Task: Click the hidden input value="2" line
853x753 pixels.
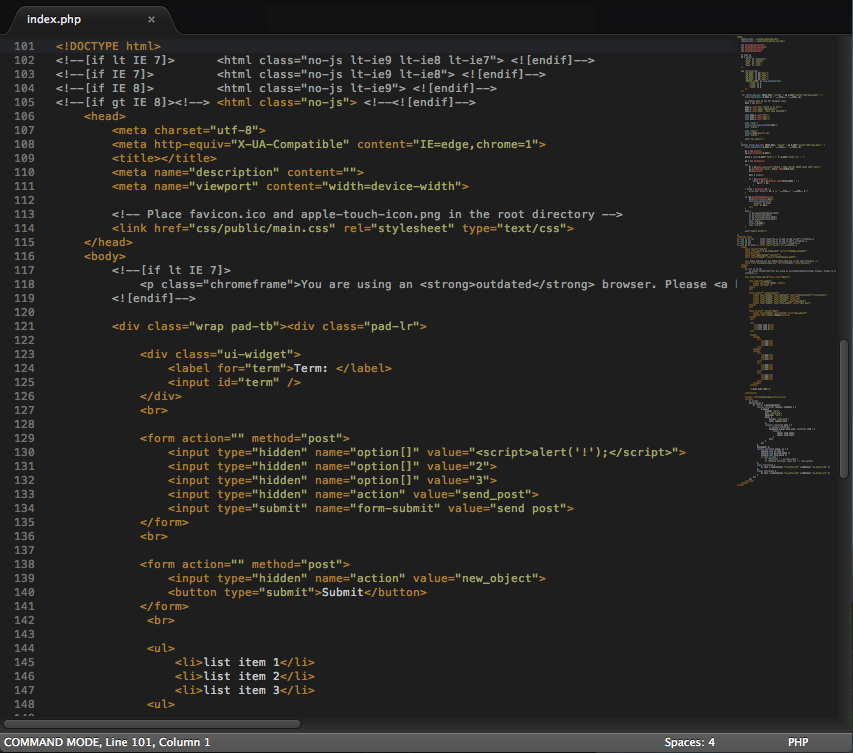Action: [332, 467]
